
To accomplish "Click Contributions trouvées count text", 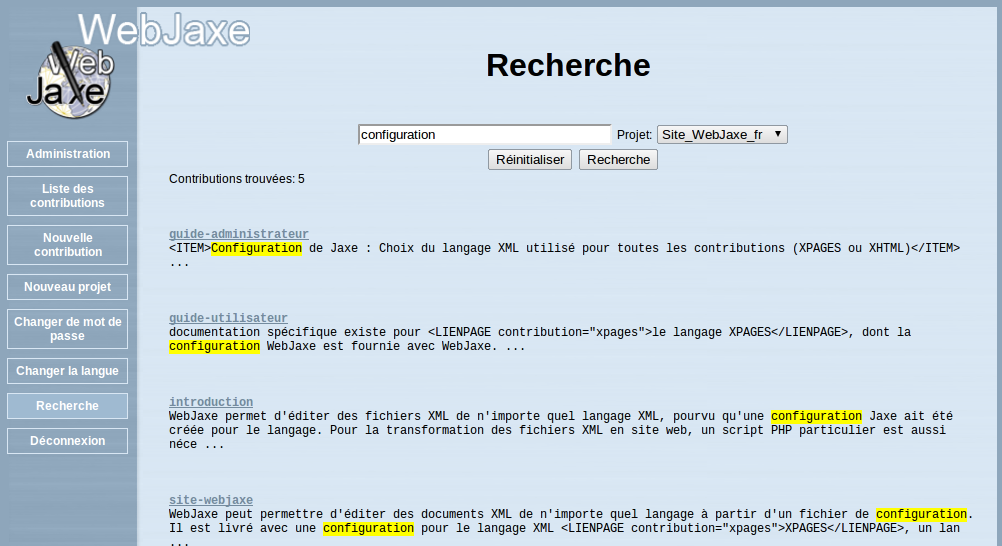I will 237,179.
